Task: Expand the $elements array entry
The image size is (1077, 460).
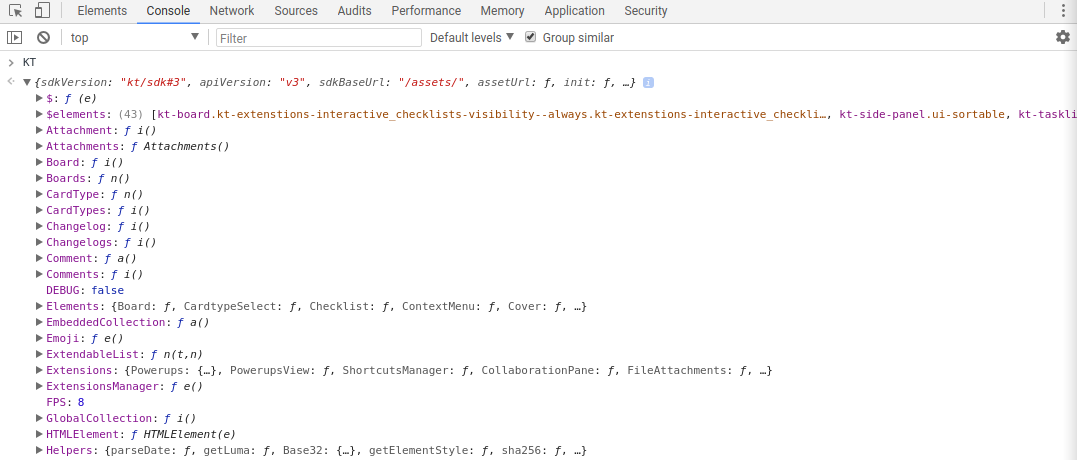Action: click(40, 114)
